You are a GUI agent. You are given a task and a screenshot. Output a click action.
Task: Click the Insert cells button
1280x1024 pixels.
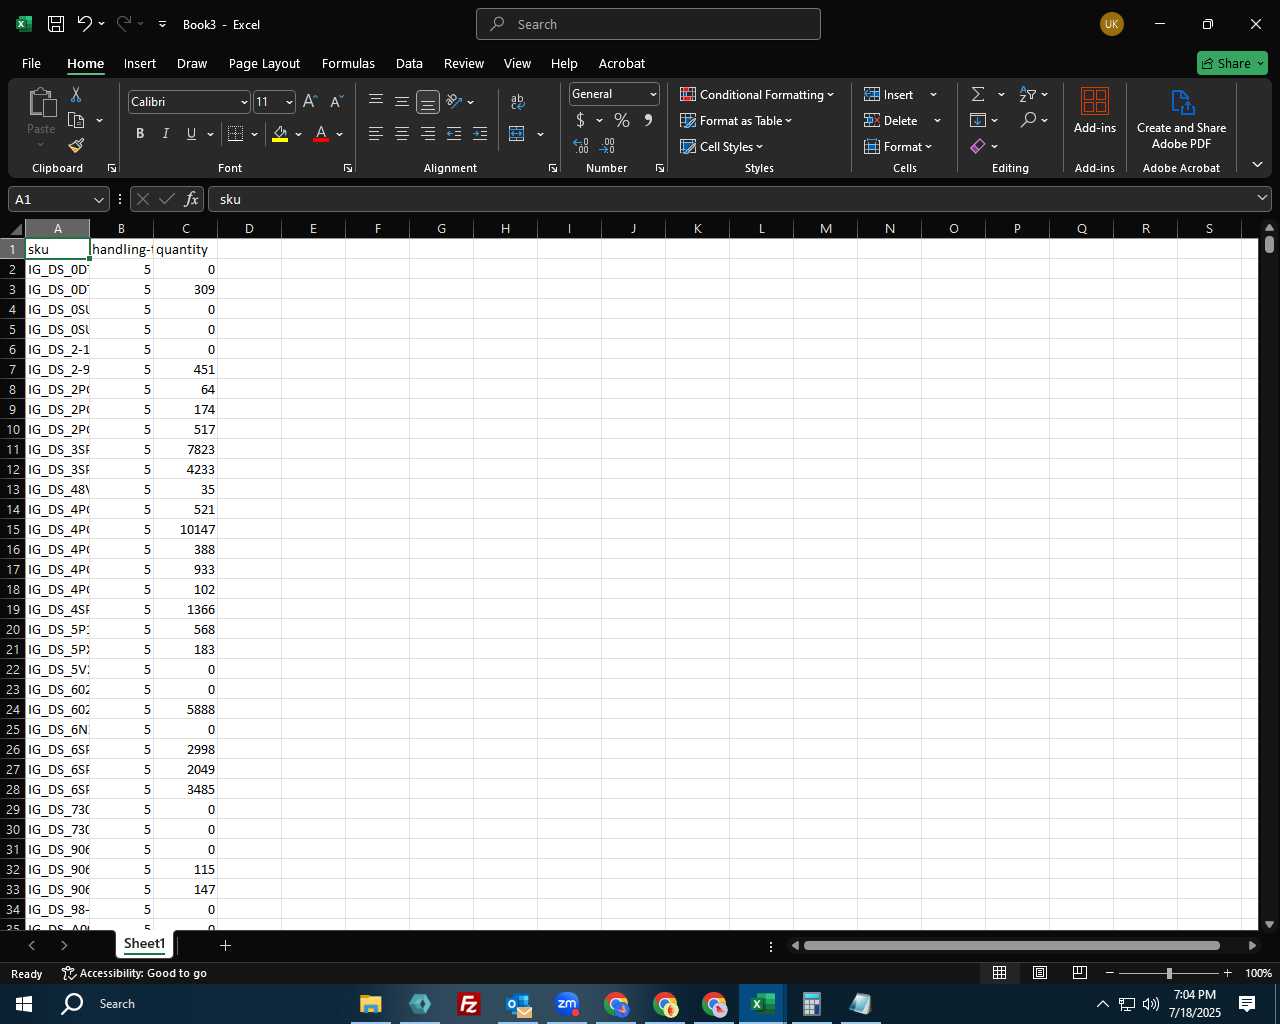click(889, 94)
